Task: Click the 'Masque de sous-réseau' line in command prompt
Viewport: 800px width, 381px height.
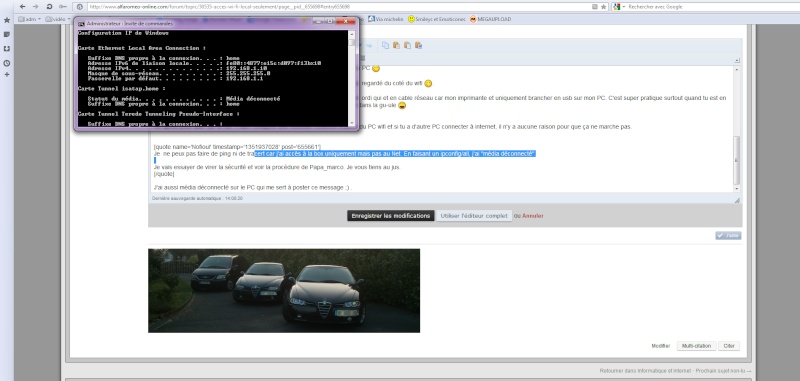Action: [x=179, y=73]
